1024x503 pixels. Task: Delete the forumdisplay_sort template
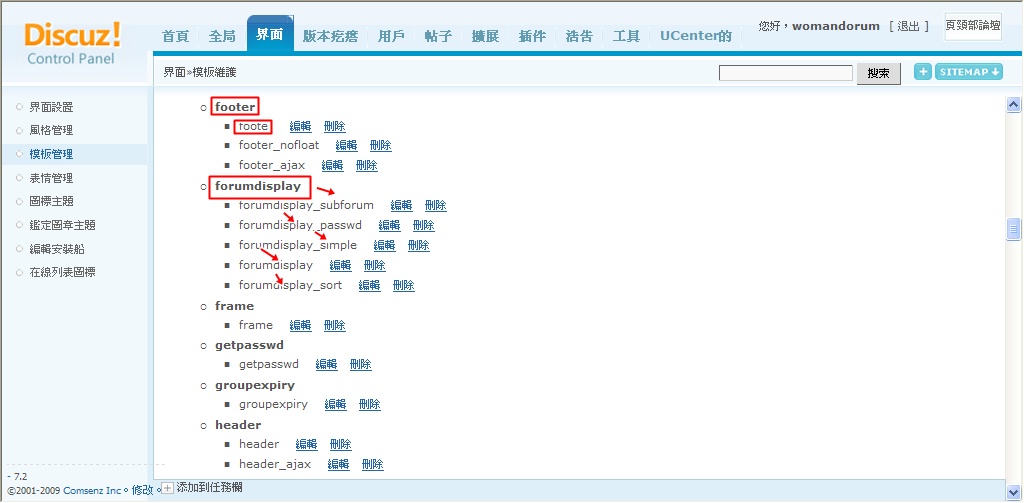403,286
